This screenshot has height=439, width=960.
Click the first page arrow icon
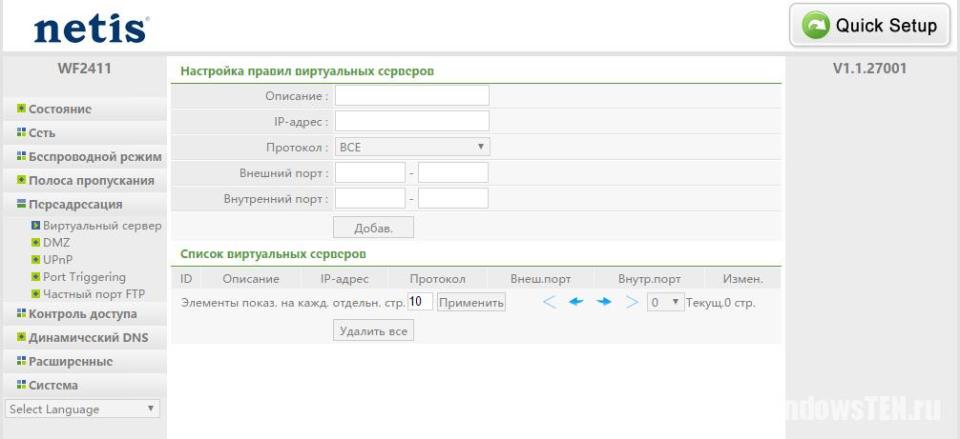pyautogui.click(x=550, y=302)
